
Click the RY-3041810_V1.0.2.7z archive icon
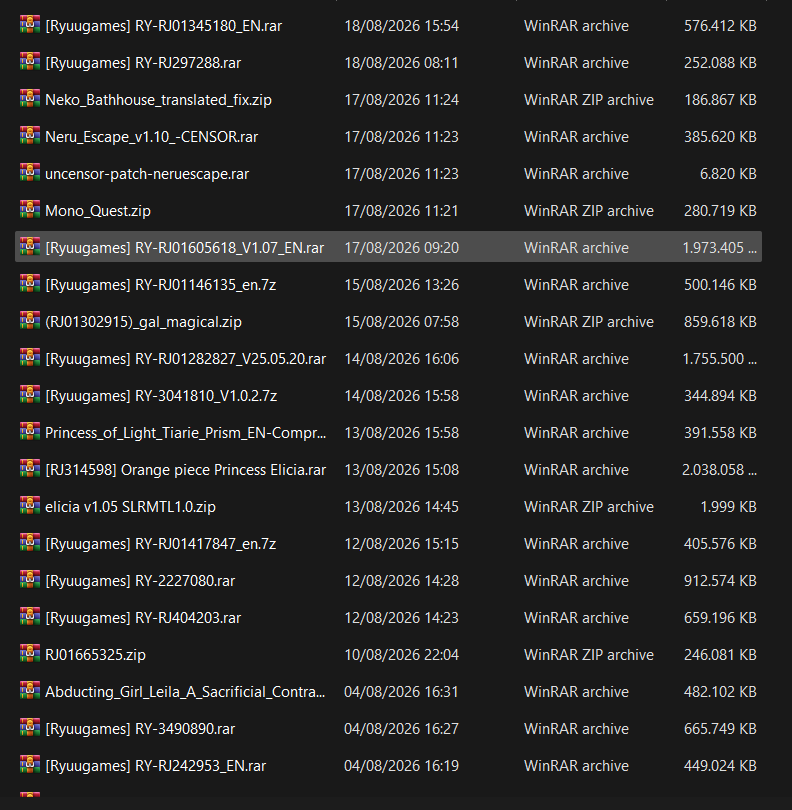click(x=30, y=395)
